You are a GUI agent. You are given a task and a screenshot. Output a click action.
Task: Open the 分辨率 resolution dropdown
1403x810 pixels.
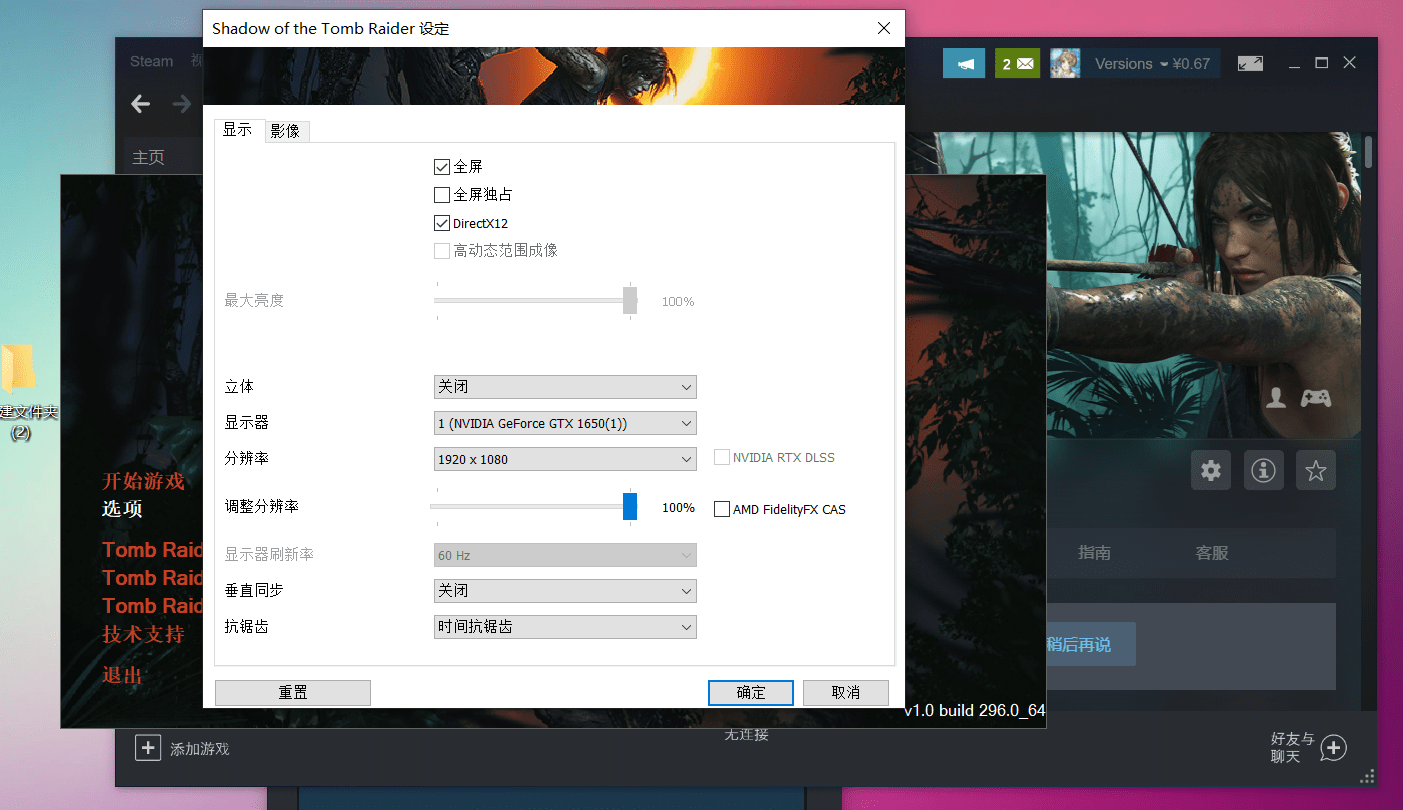point(566,459)
